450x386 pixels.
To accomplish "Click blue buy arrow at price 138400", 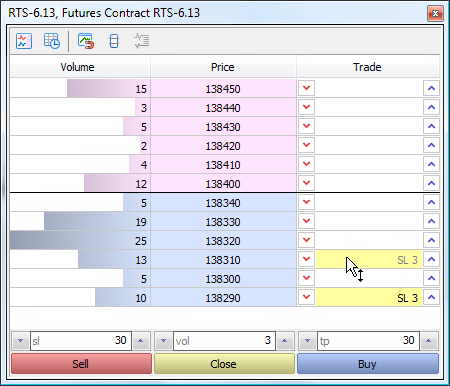I will (x=431, y=183).
